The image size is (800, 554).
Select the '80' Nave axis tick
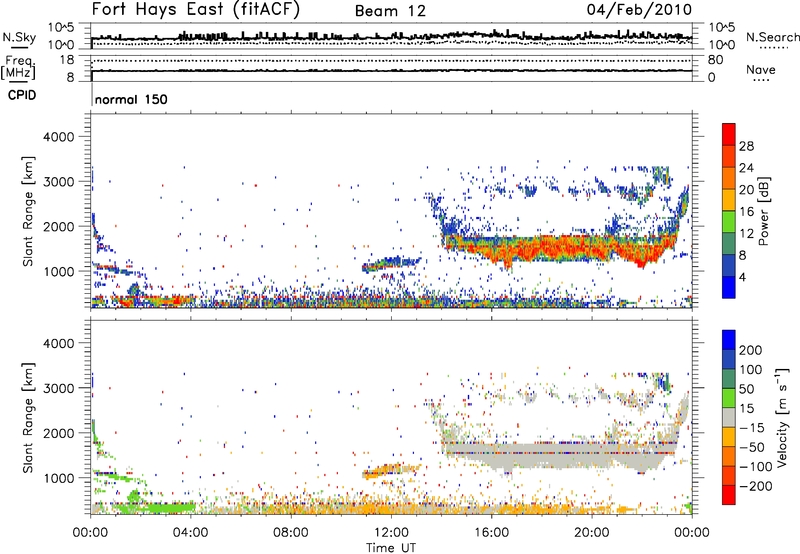tap(715, 60)
